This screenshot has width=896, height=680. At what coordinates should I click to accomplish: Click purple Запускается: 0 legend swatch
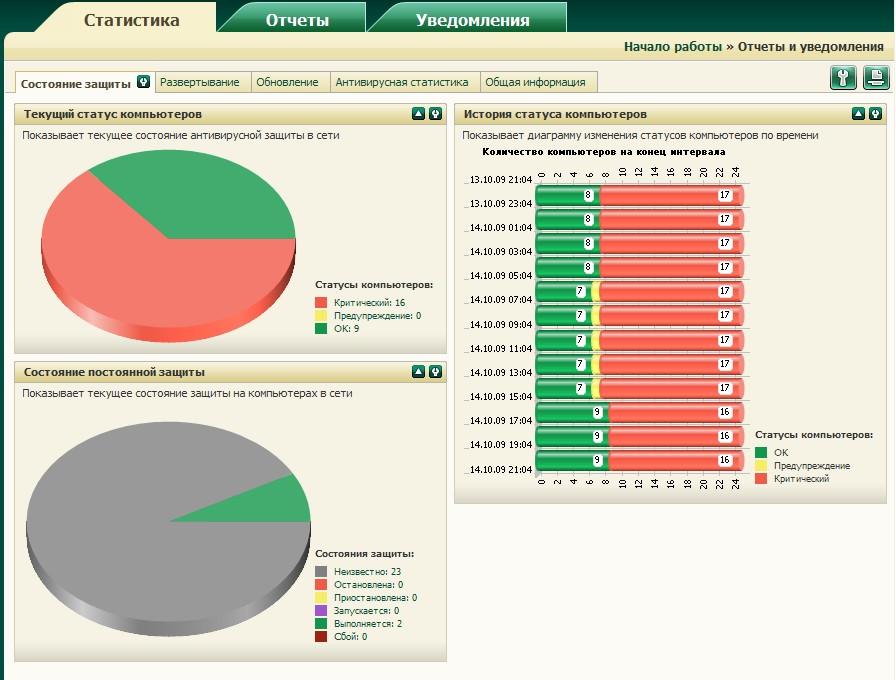tap(321, 611)
